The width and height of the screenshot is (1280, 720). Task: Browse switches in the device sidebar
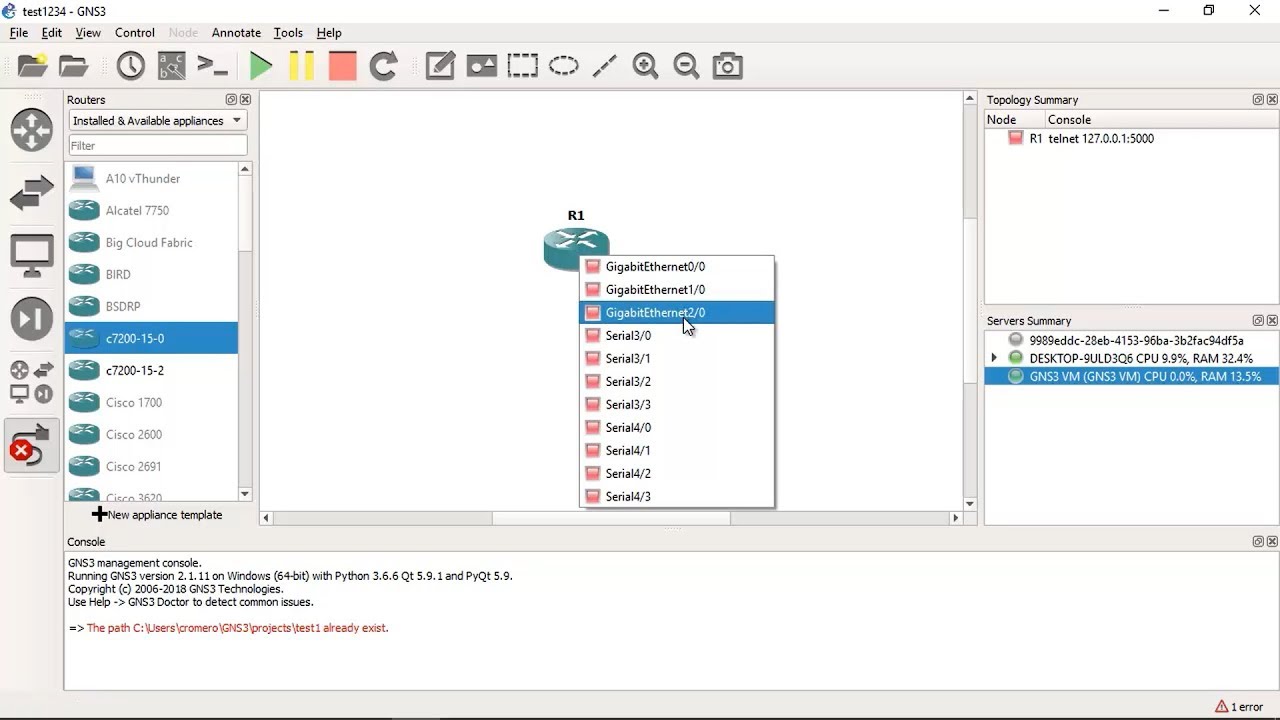(32, 193)
